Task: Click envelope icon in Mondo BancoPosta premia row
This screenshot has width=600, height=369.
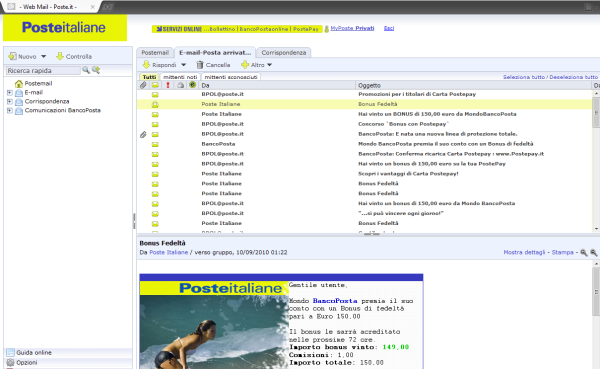Action: click(x=155, y=144)
